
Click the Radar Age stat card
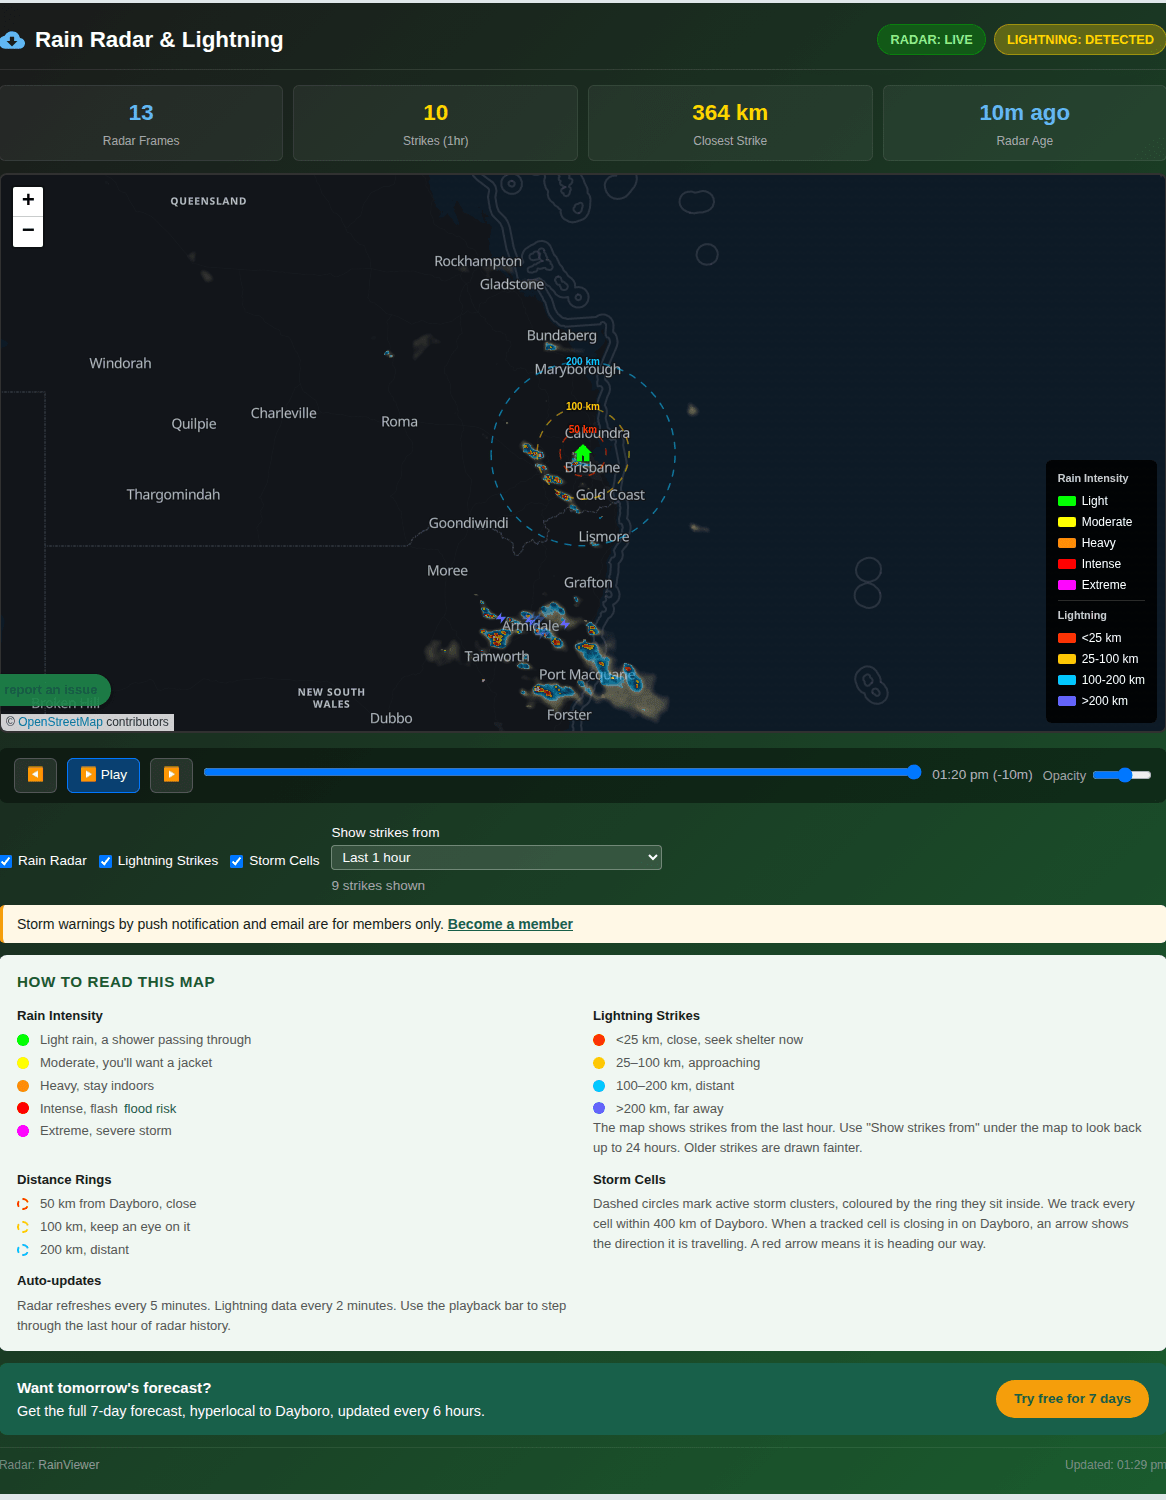point(1024,123)
